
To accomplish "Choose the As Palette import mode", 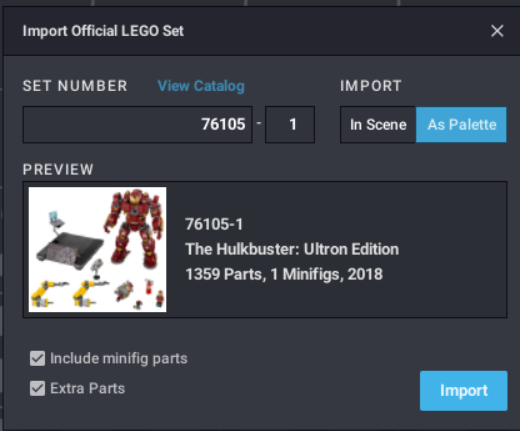I will (x=461, y=125).
